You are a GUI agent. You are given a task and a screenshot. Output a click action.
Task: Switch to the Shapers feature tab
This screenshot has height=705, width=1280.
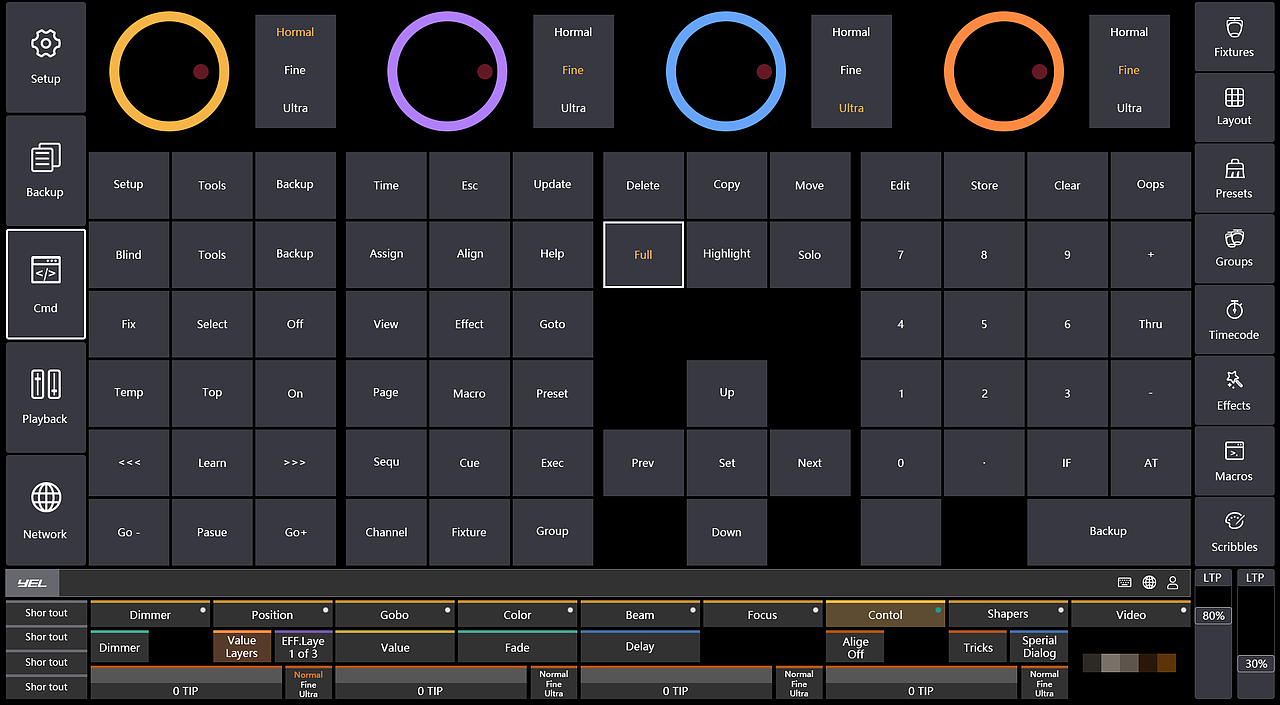(1007, 614)
